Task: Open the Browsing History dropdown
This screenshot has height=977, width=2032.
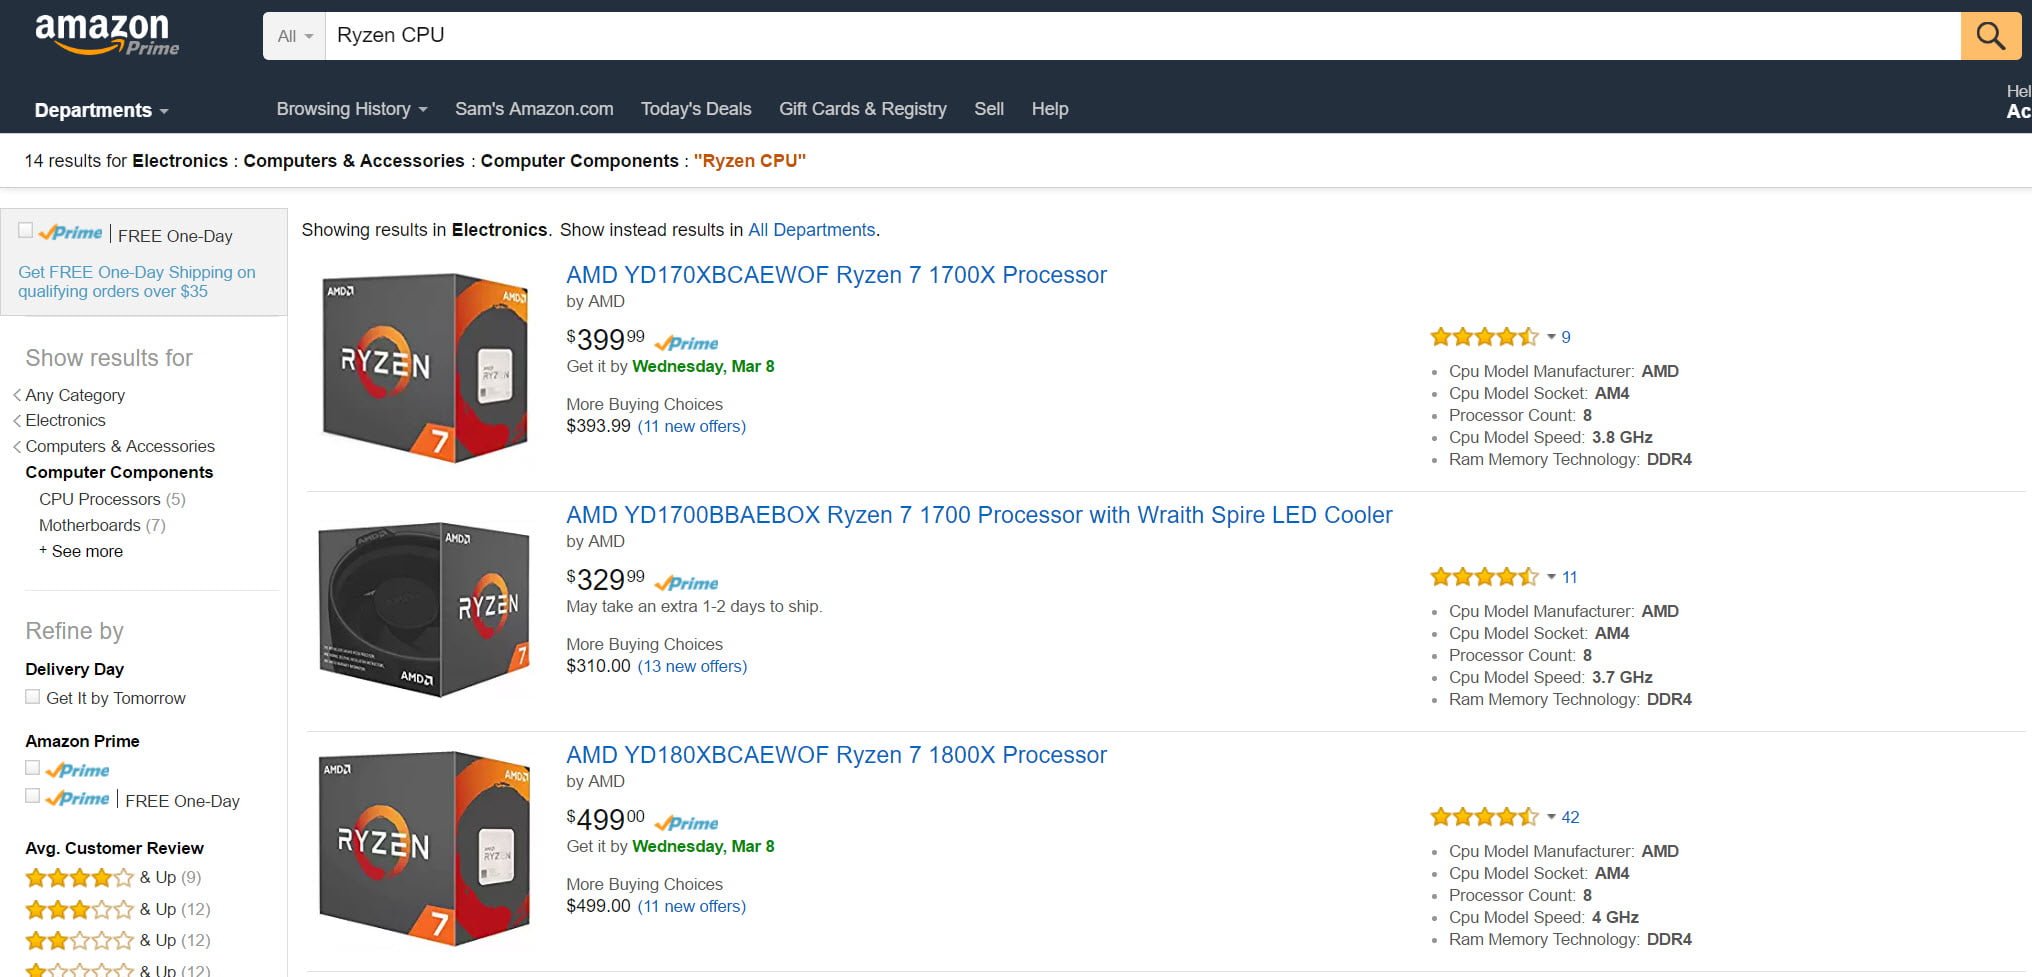Action: [352, 109]
